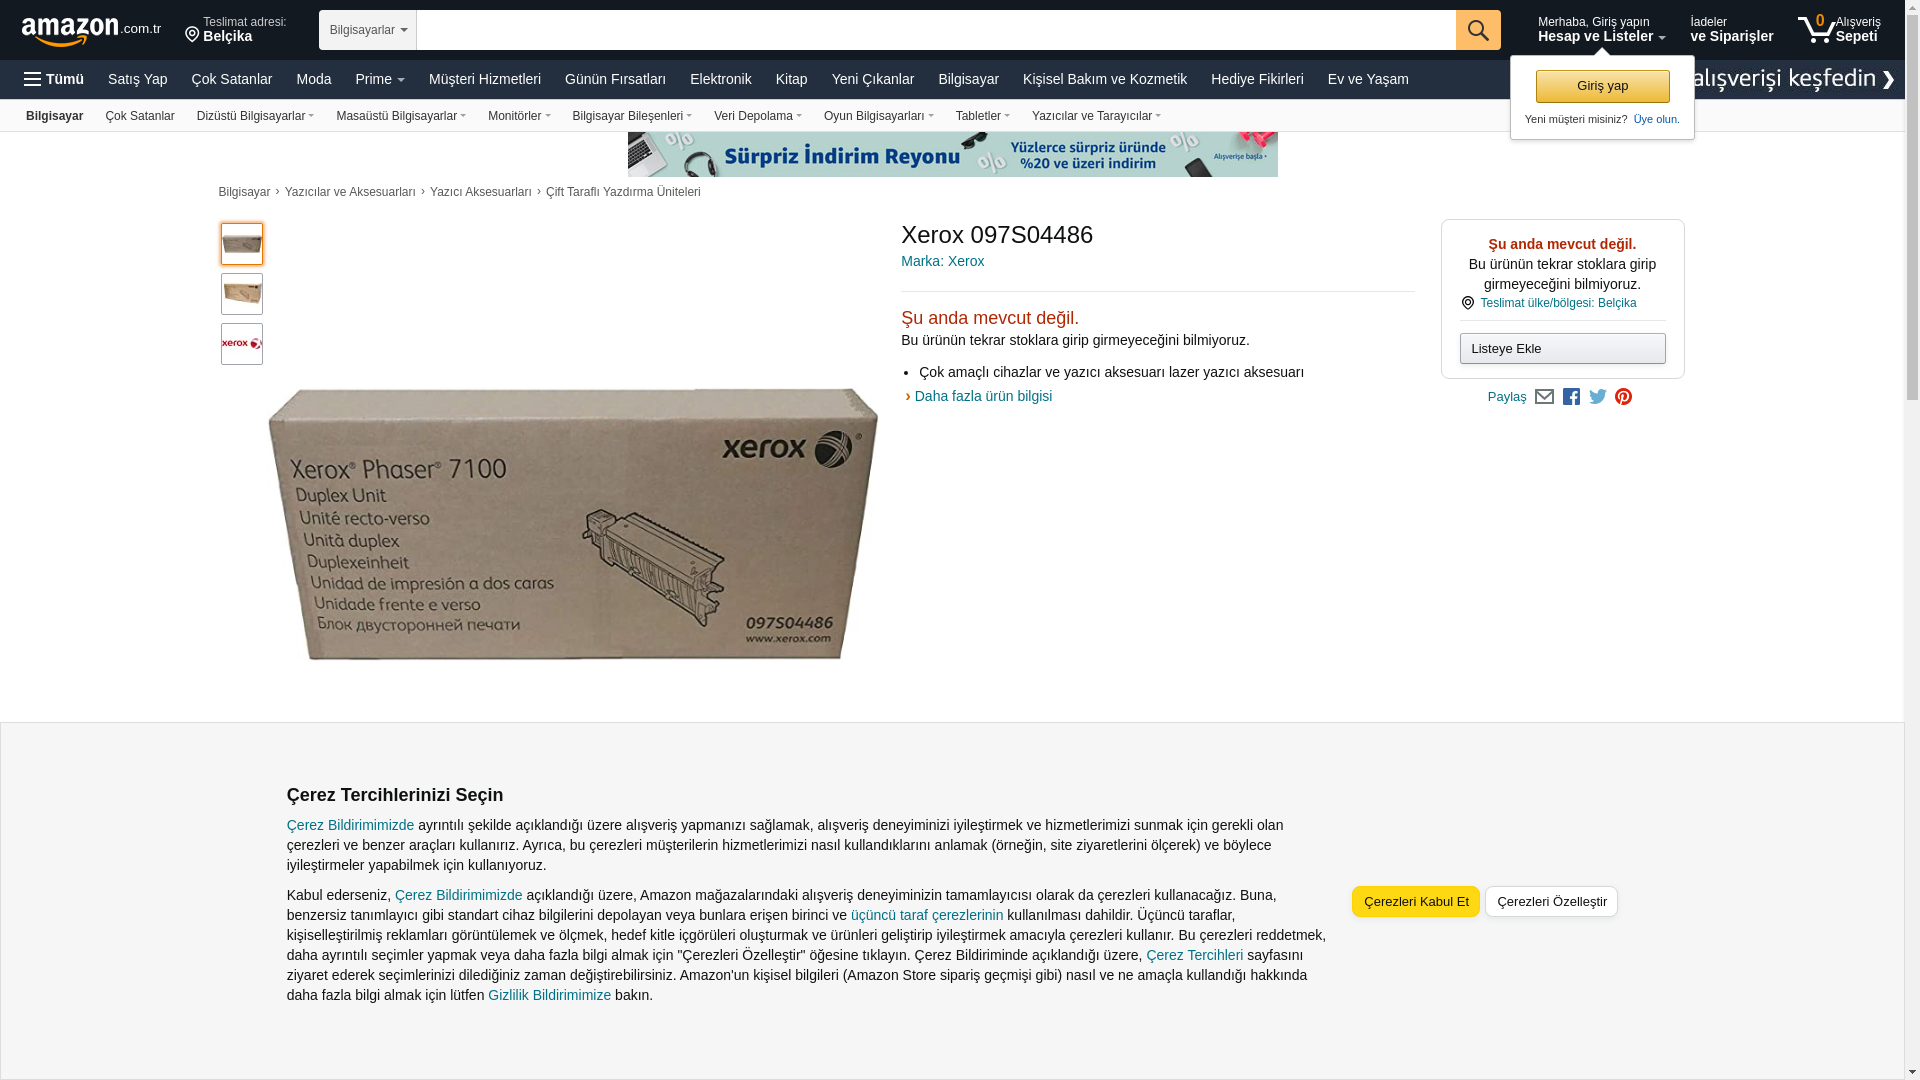Screen dimensions: 1920x1080
Task: Share product on Facebook
Action: (x=1571, y=397)
